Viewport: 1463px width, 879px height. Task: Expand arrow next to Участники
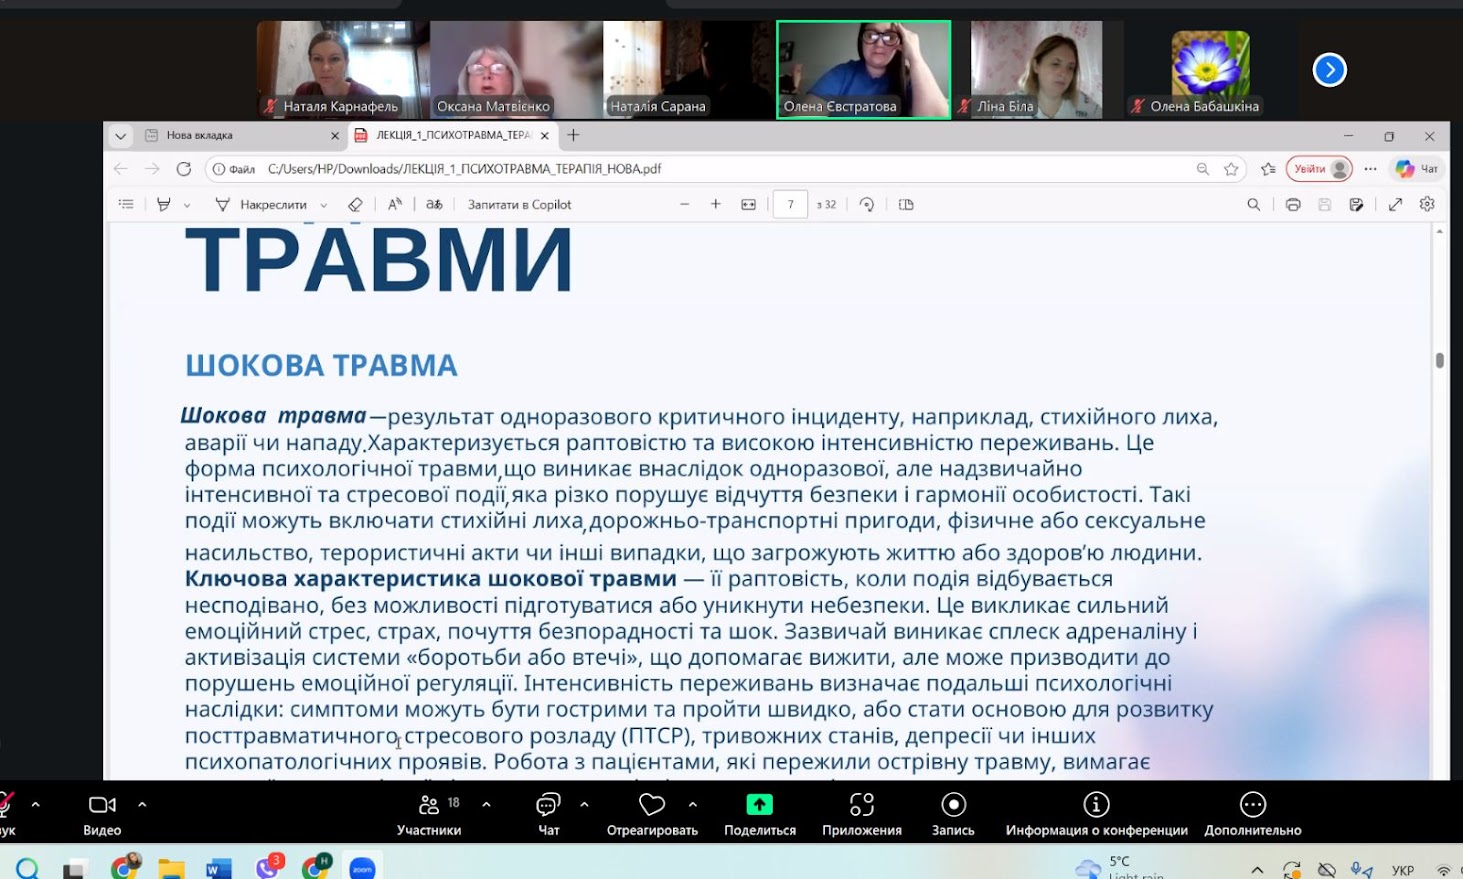[x=487, y=804]
